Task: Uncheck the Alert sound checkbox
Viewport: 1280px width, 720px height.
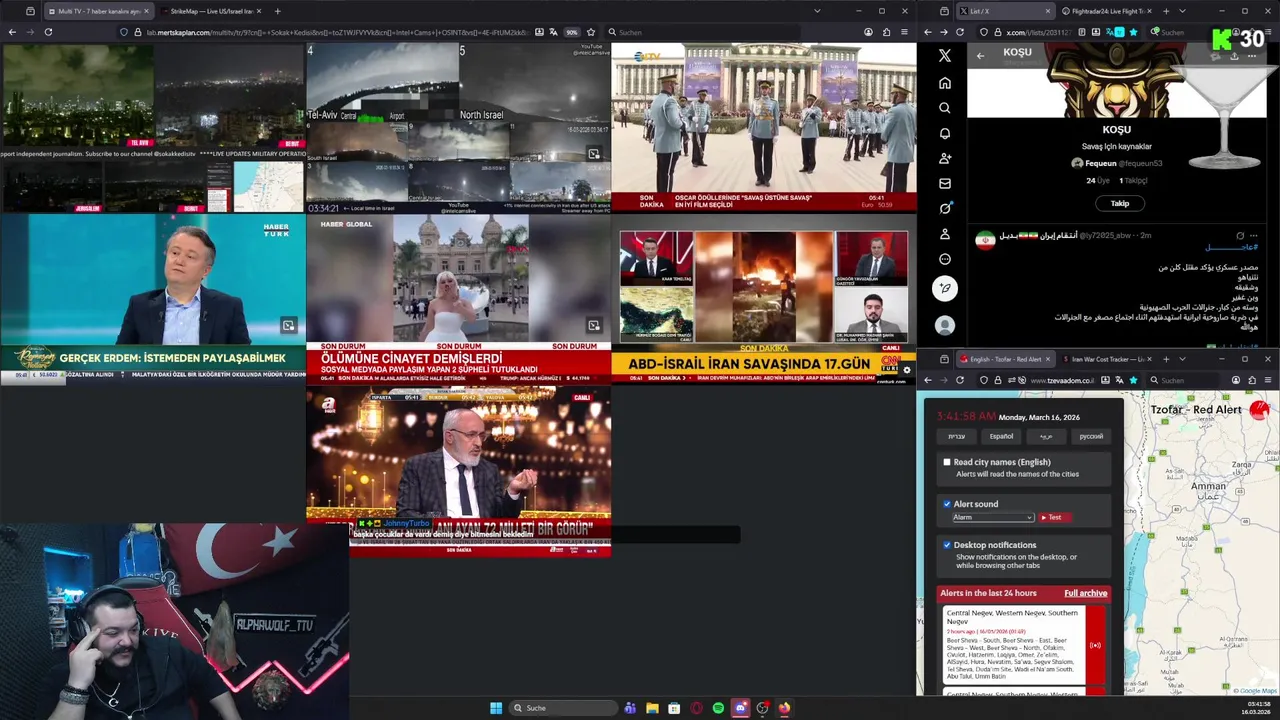Action: 947,504
